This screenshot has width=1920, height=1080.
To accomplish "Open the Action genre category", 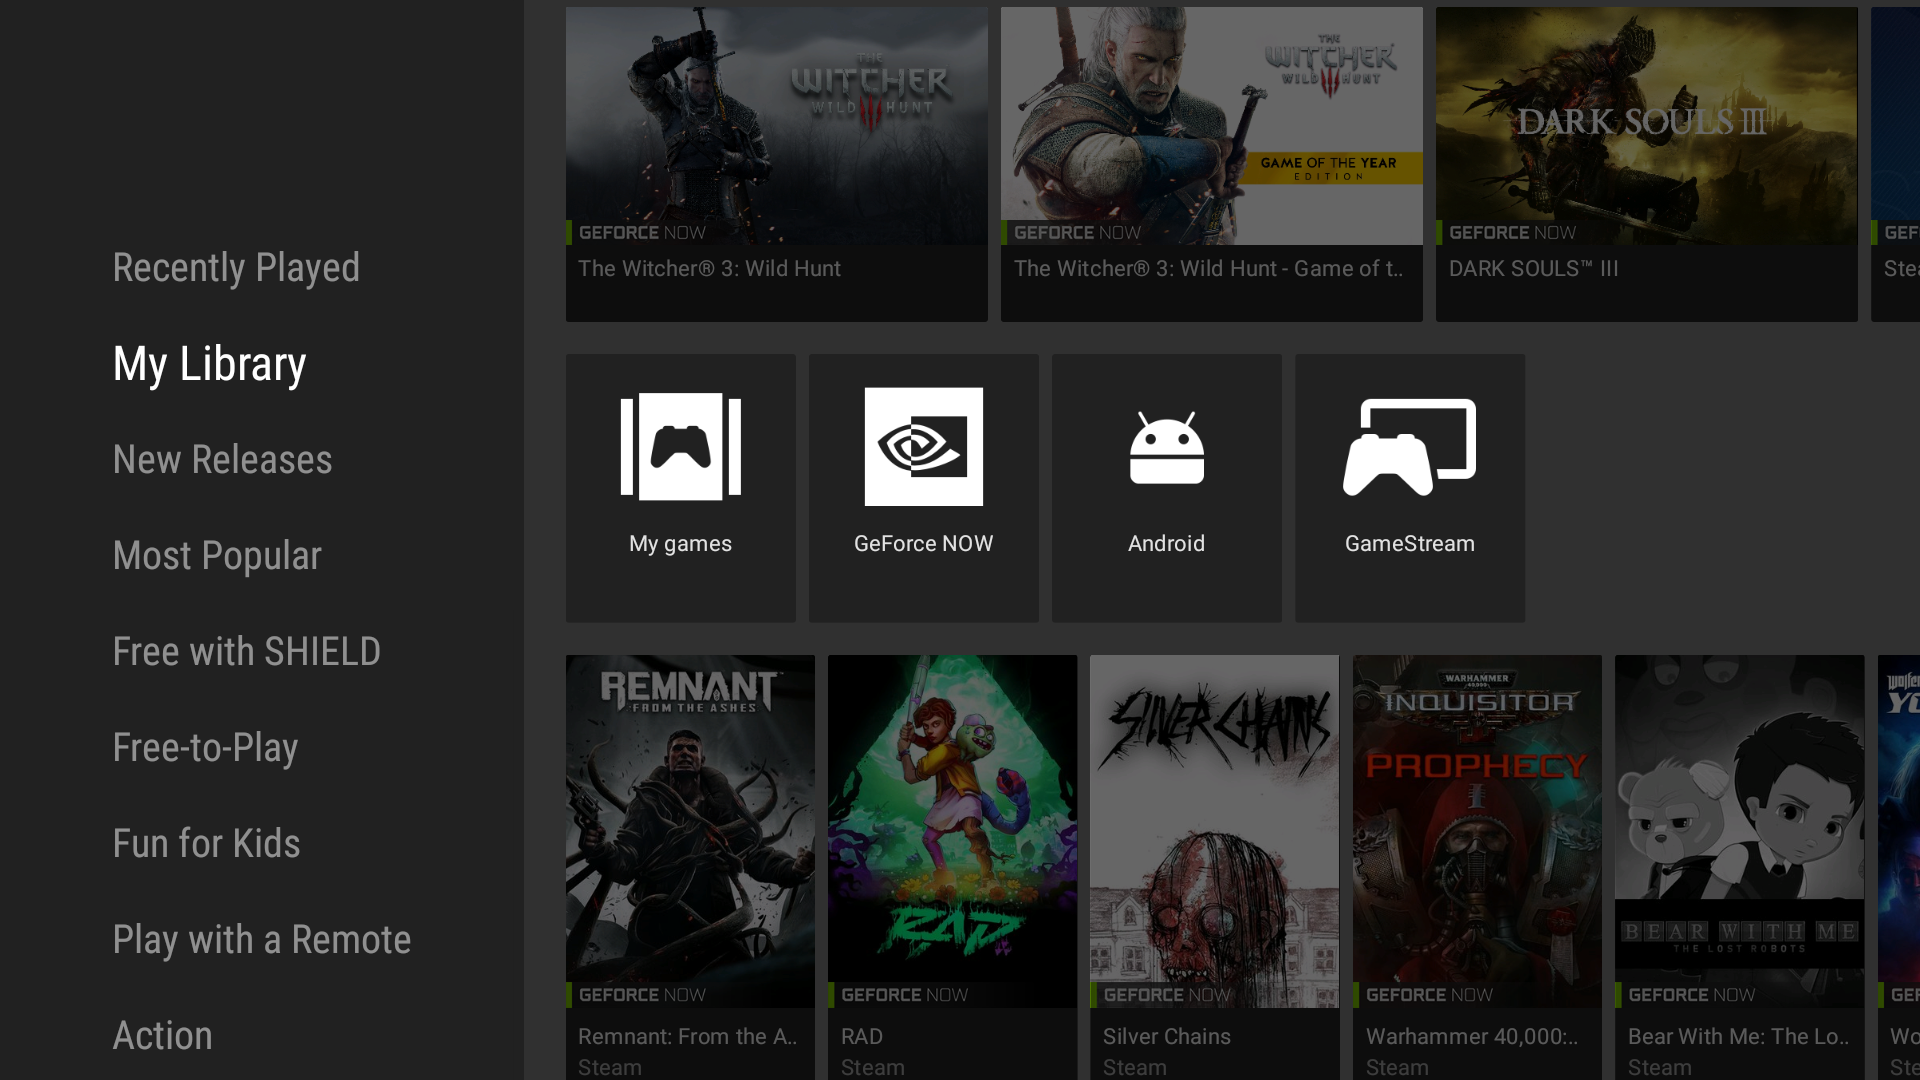I will coord(162,1036).
